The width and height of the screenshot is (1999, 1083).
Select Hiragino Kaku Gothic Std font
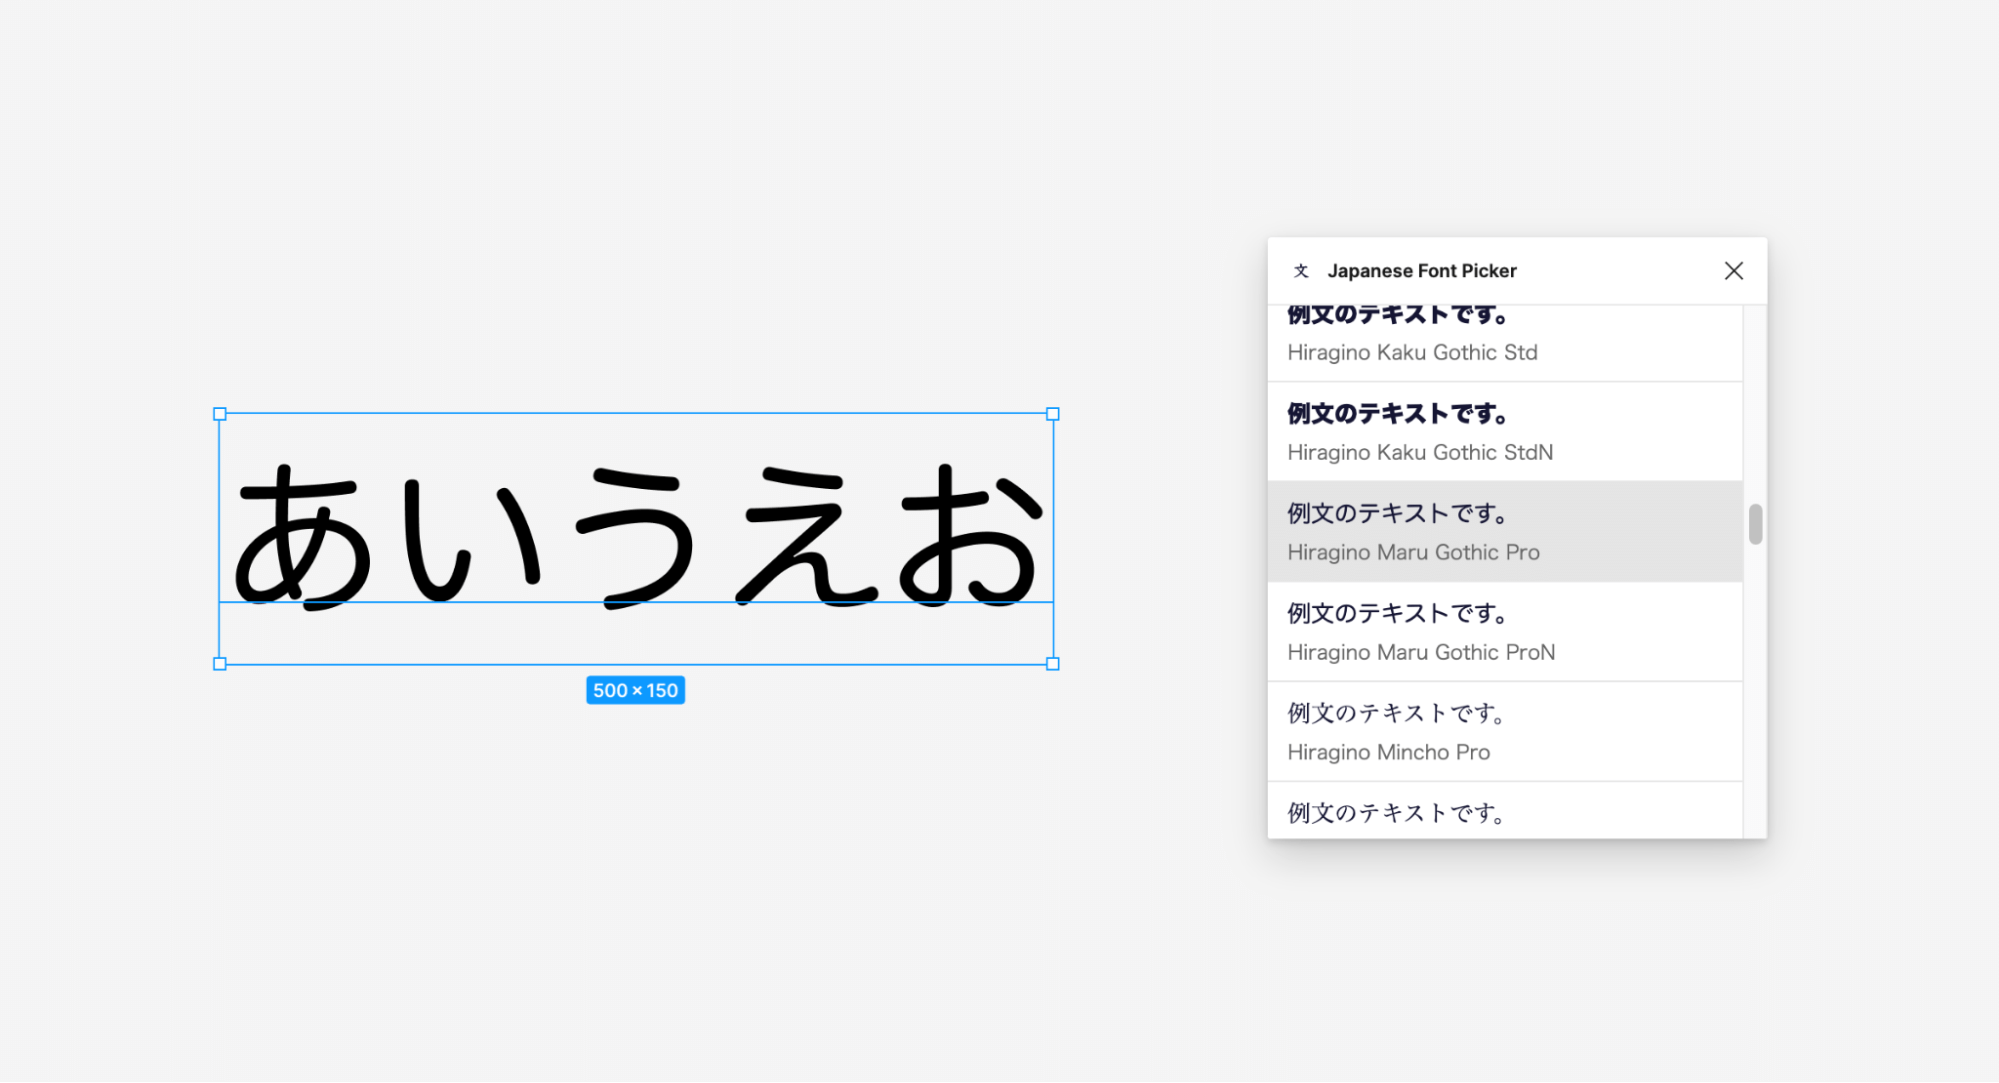click(1504, 343)
